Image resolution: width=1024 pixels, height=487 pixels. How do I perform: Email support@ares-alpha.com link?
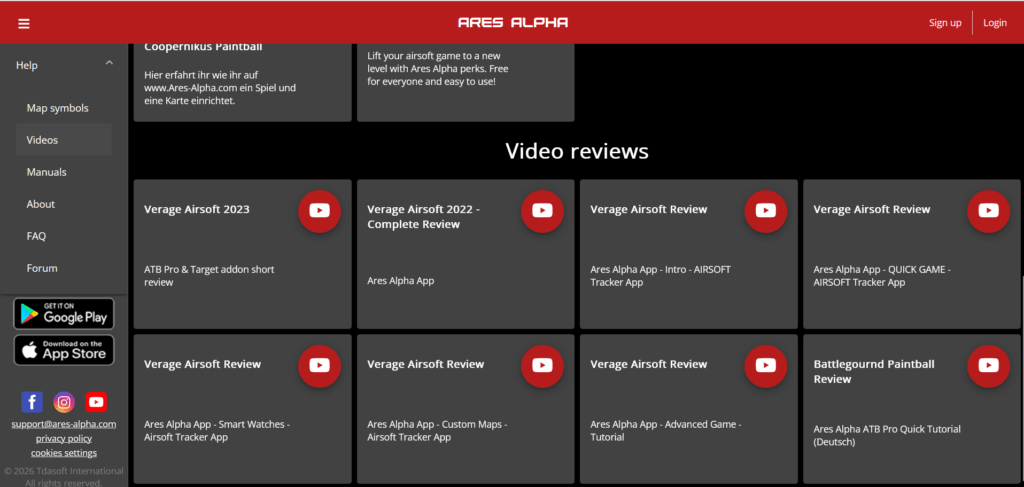(64, 424)
